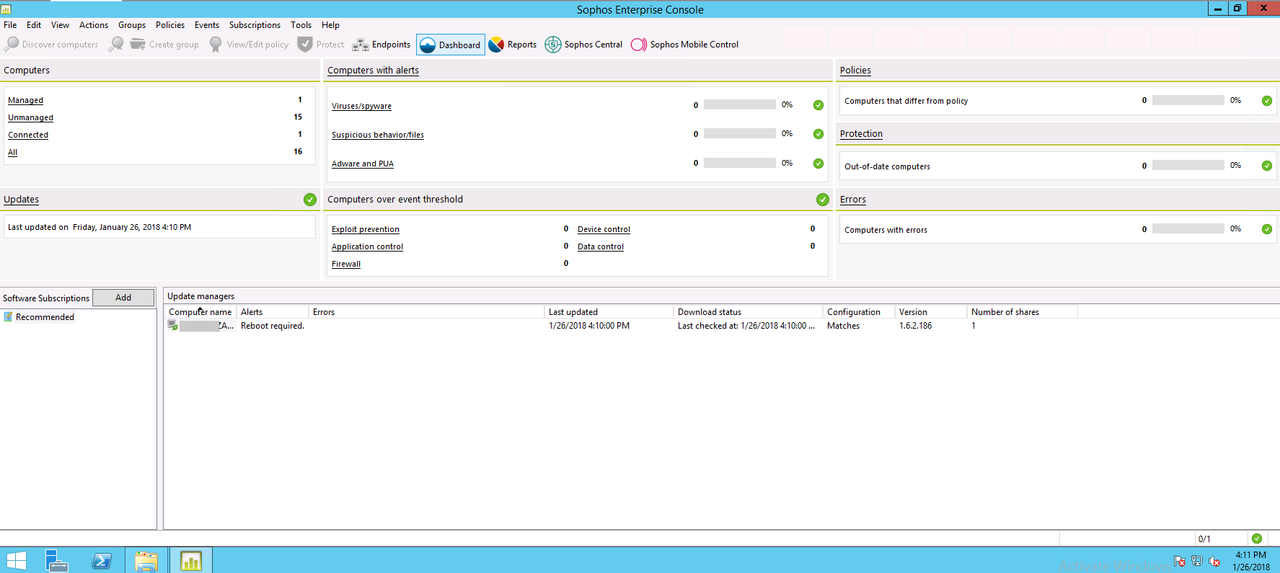Open the Suspicious behavior/files link
This screenshot has height=573, width=1280.
[x=378, y=135]
